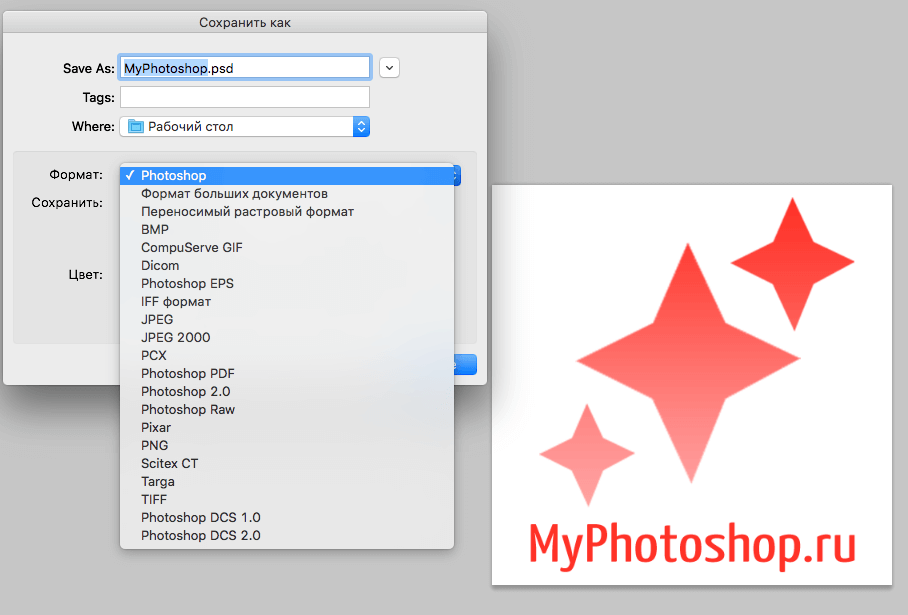Viewport: 908px width, 615px height.
Task: Select Photoshop PDF format
Action: (188, 373)
